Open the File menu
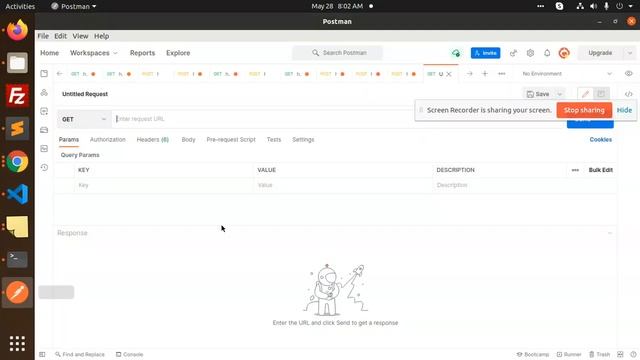The height and width of the screenshot is (360, 640). click(x=43, y=36)
